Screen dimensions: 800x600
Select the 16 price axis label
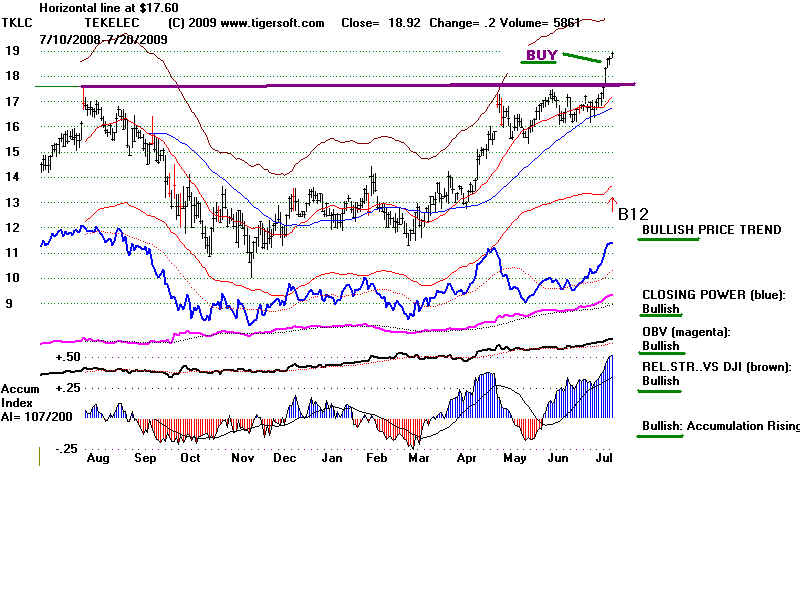(x=13, y=126)
